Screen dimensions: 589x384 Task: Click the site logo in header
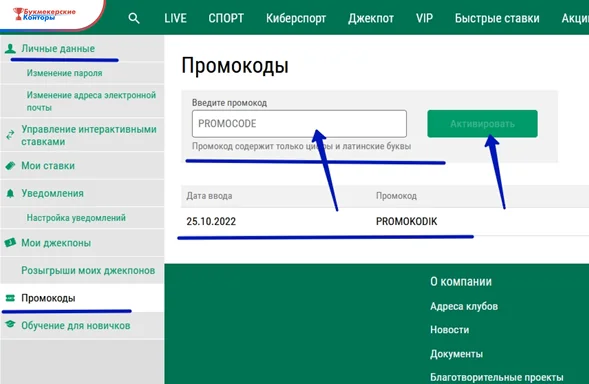click(x=44, y=14)
